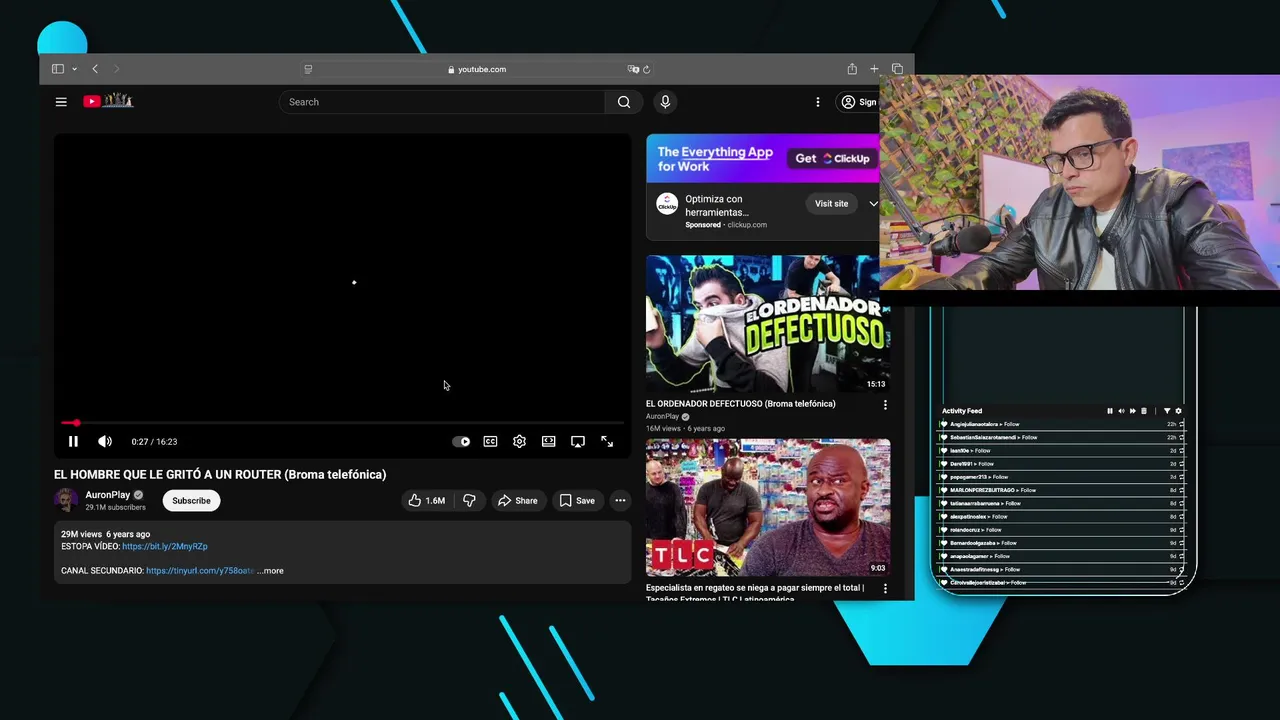
Task: Replay Angiejulianaotalora follow alert
Action: [1181, 424]
